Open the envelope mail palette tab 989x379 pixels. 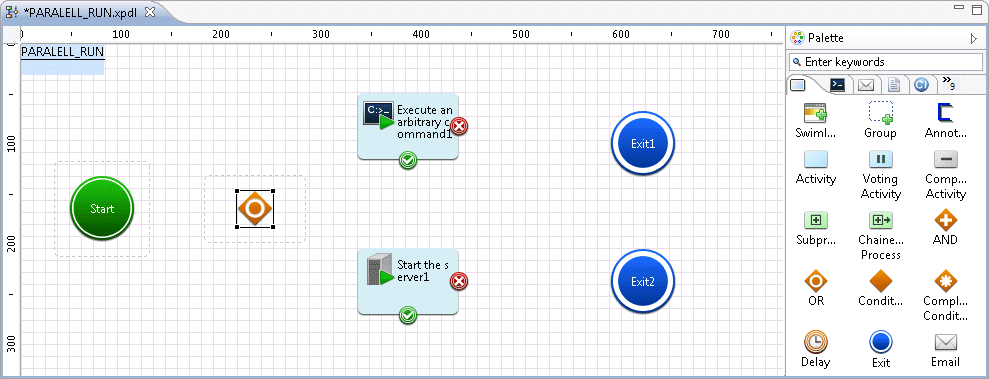tap(866, 85)
